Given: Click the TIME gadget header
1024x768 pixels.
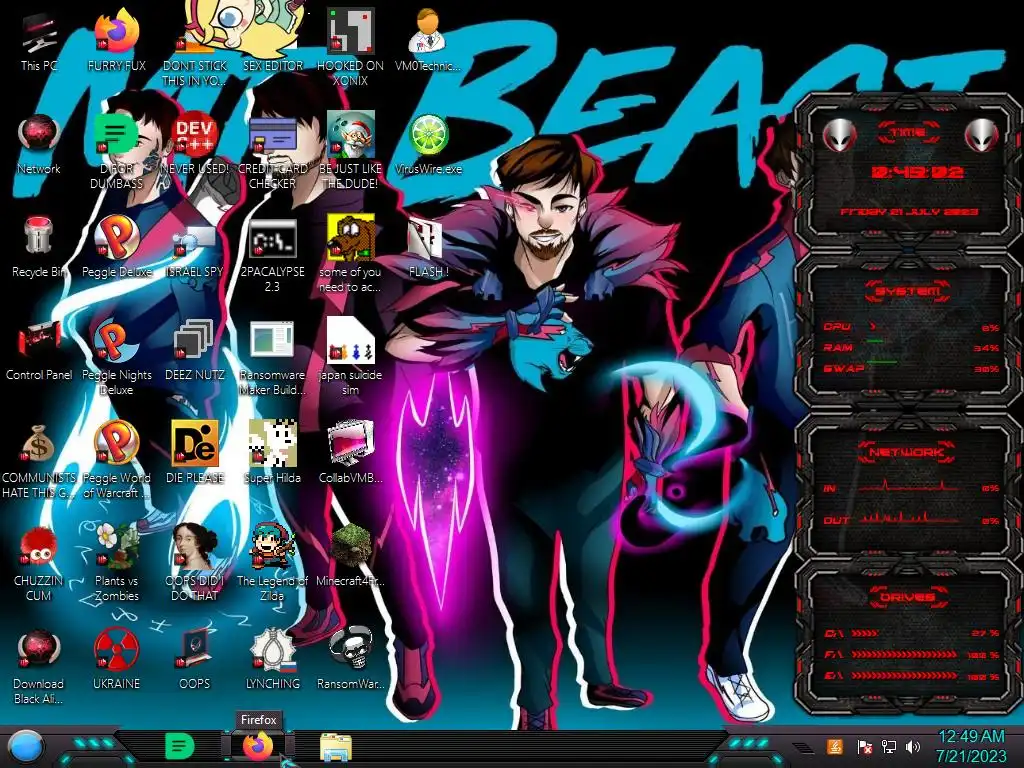Looking at the screenshot, I should click(x=908, y=132).
